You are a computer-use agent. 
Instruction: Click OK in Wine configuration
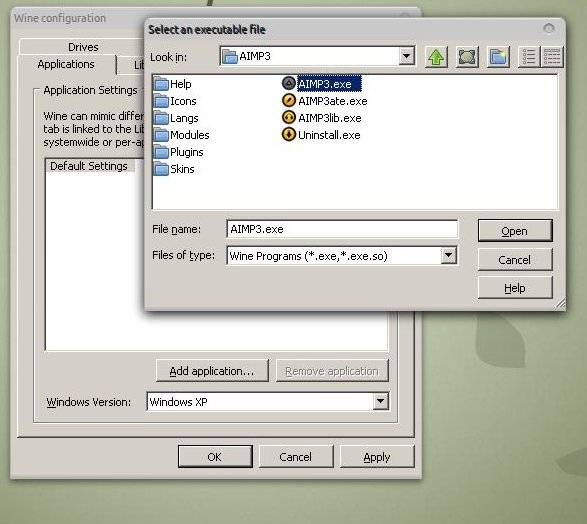[x=215, y=457]
